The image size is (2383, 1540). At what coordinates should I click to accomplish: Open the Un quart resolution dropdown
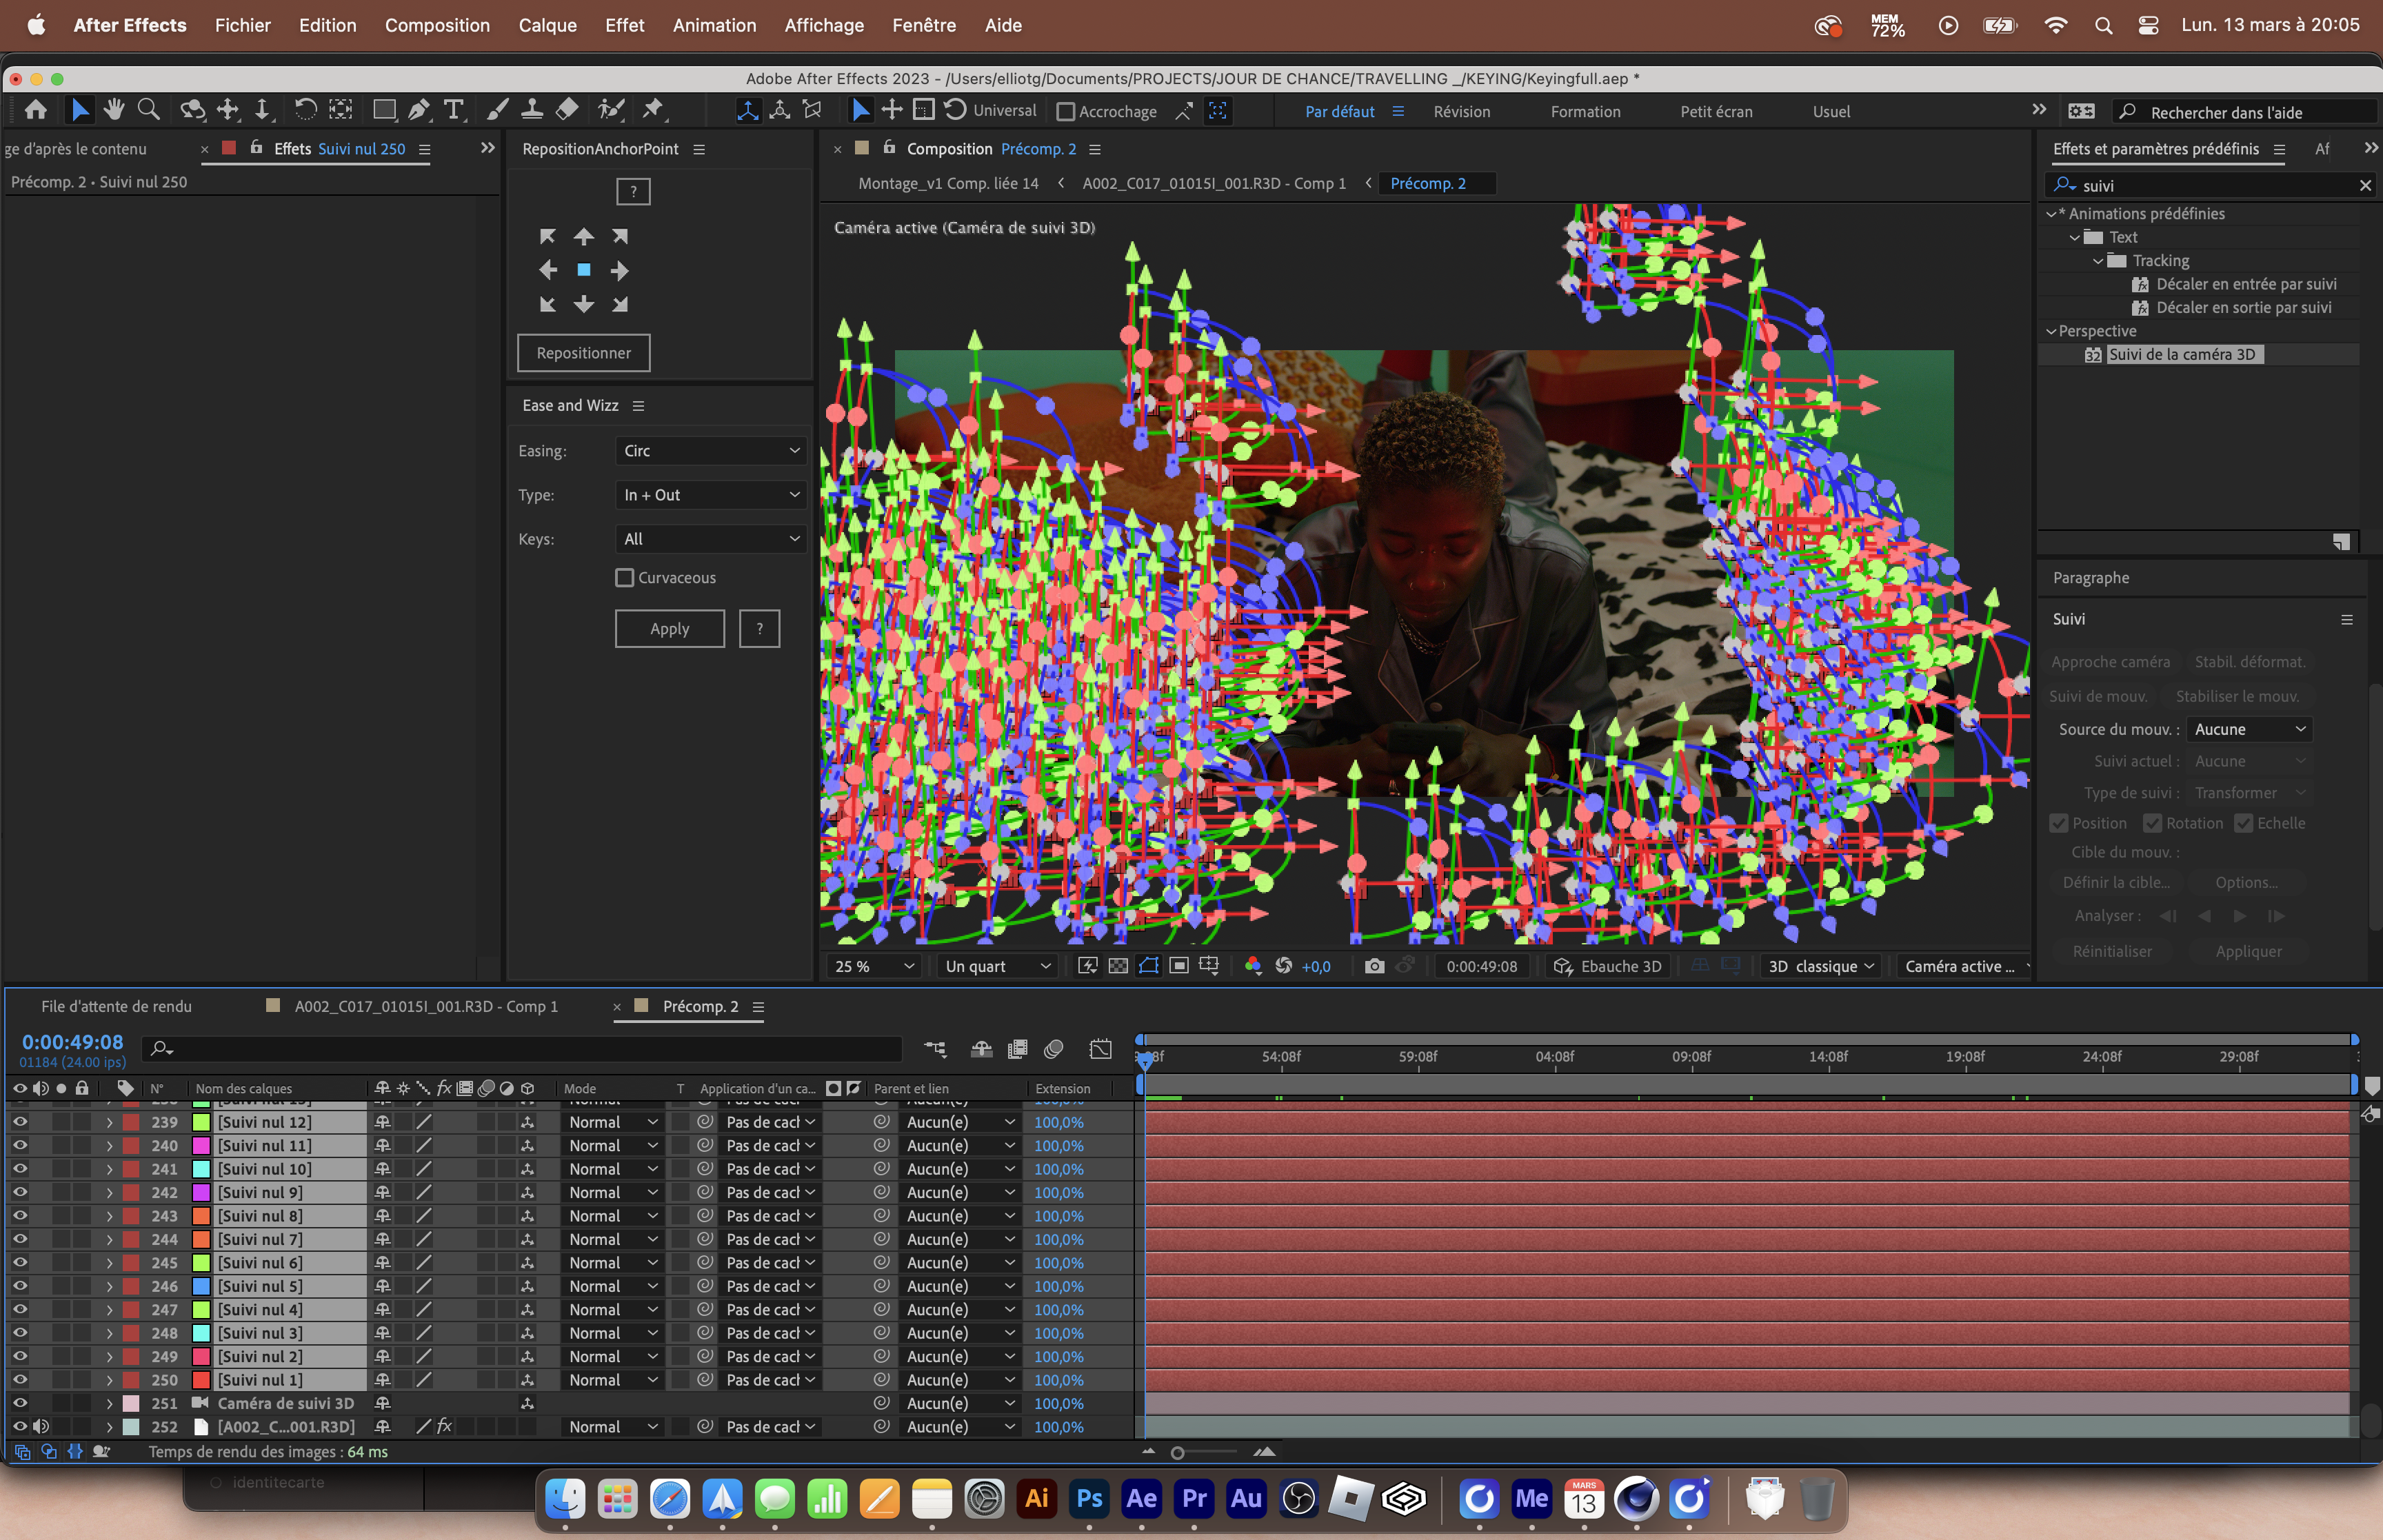pyautogui.click(x=997, y=966)
